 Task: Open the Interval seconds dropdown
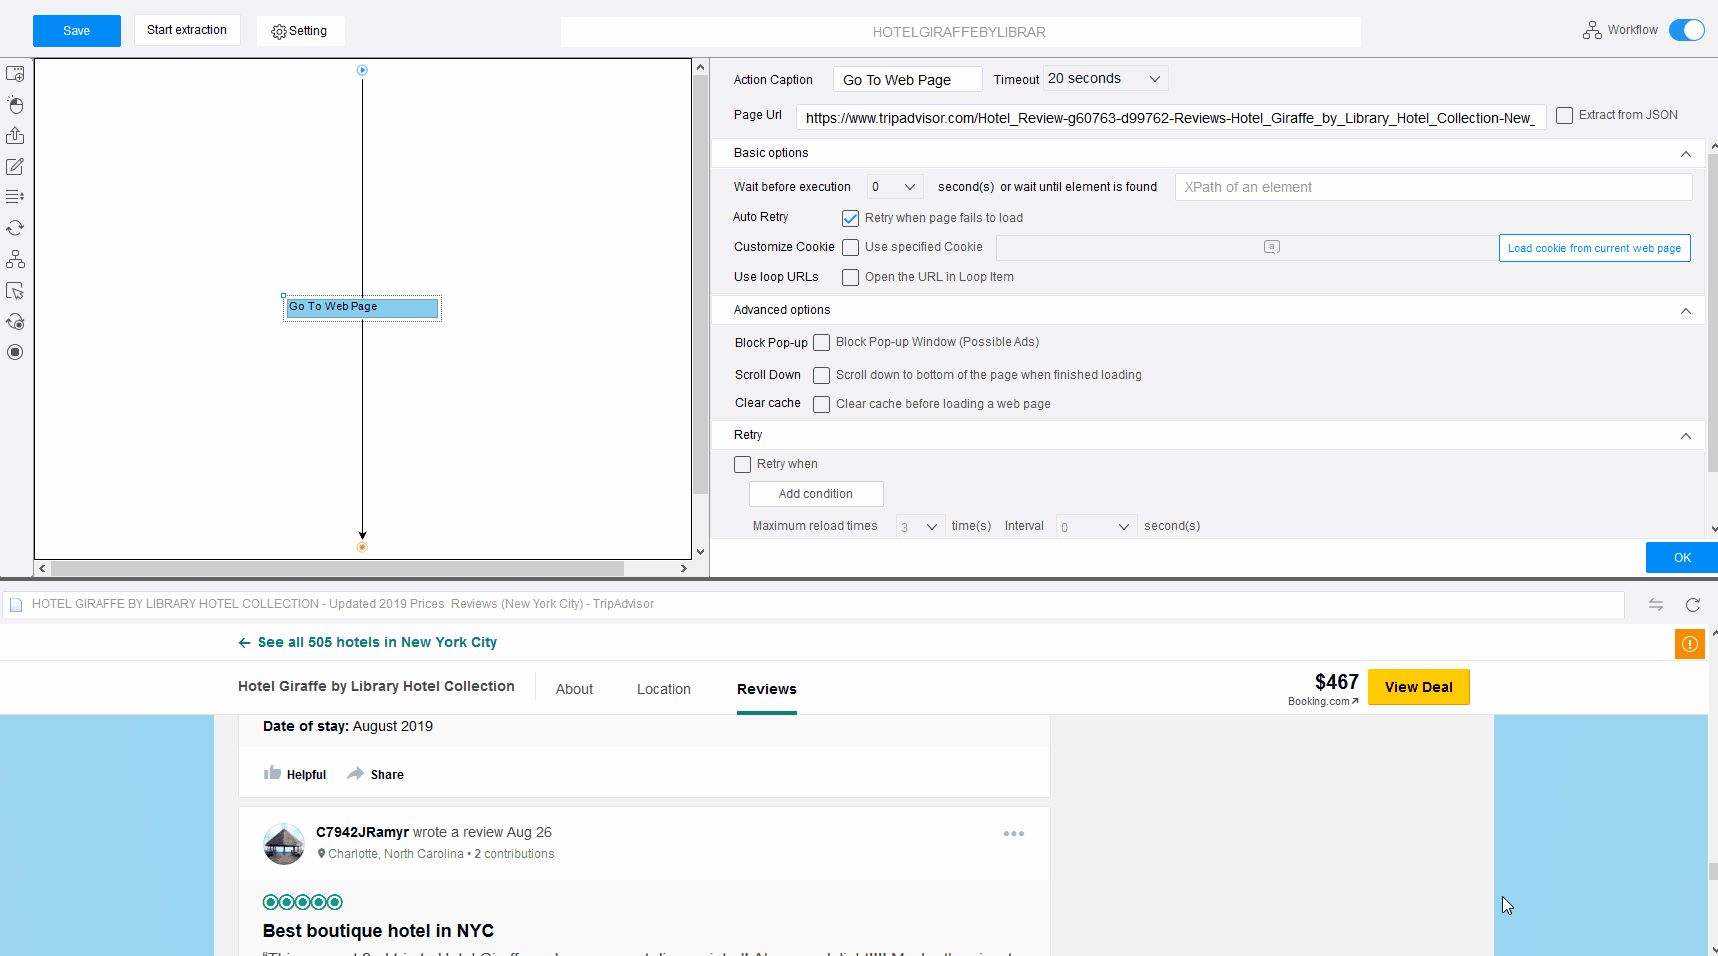coord(1097,527)
